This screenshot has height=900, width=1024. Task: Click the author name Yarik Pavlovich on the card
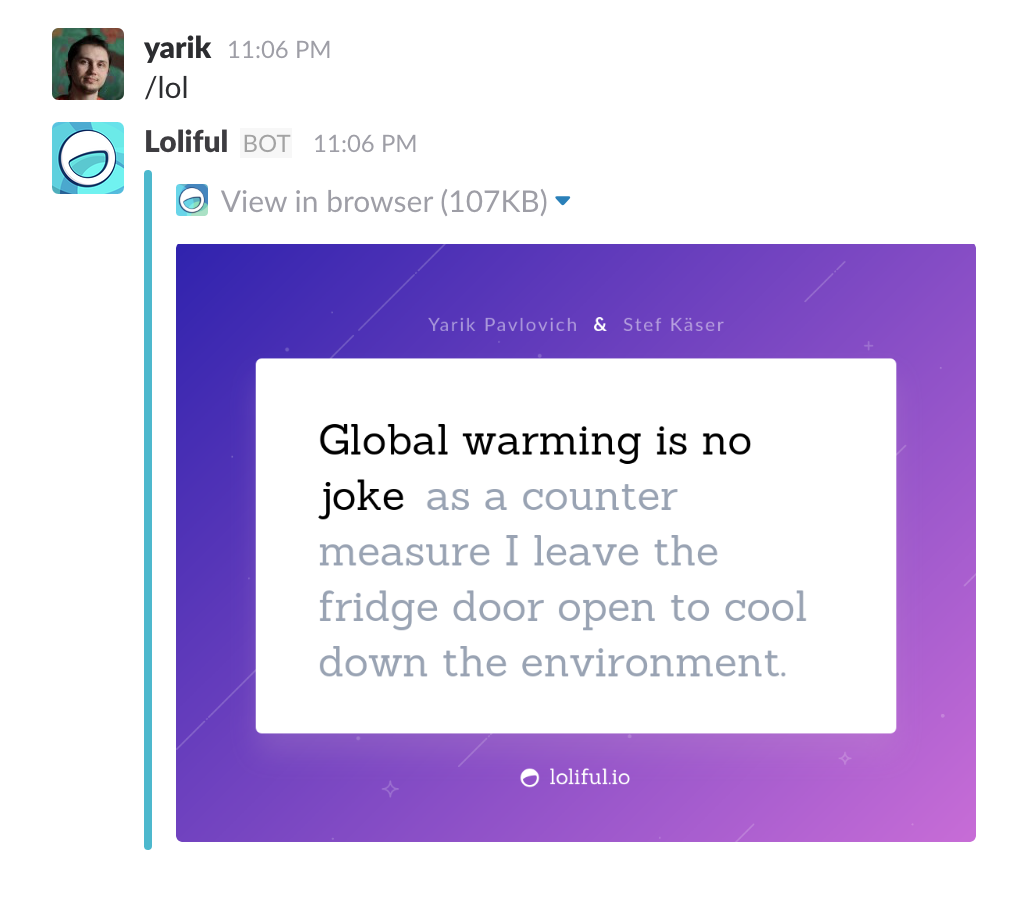(x=502, y=324)
